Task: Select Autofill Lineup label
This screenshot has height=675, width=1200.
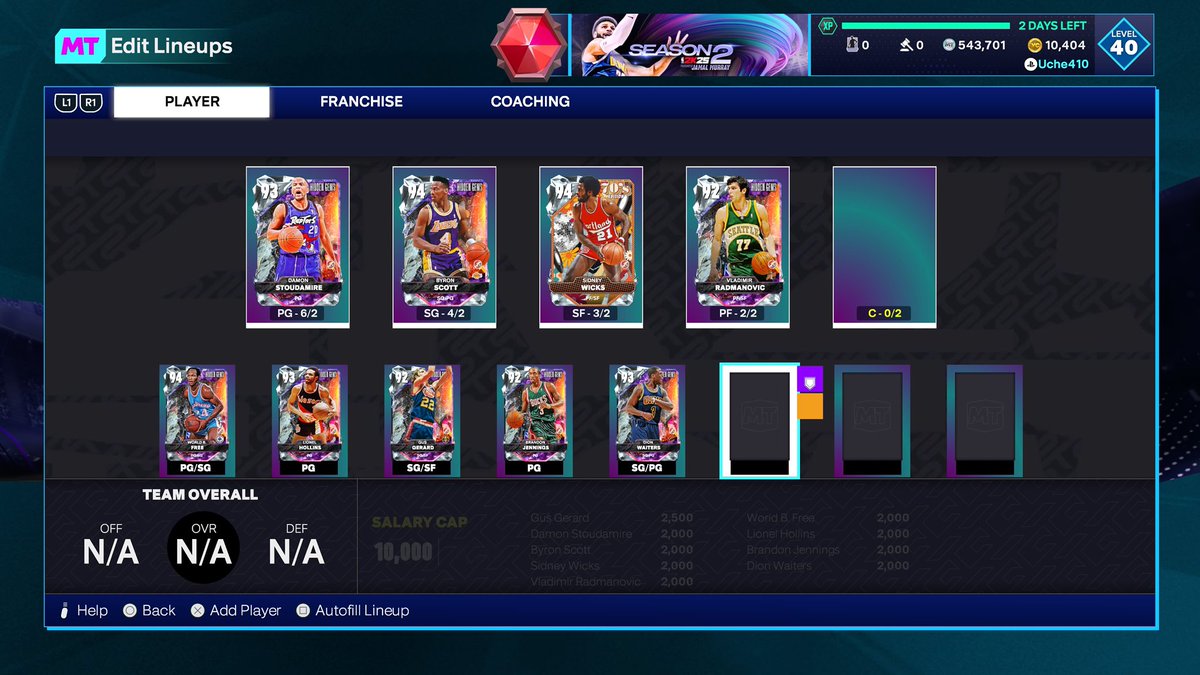Action: point(362,610)
